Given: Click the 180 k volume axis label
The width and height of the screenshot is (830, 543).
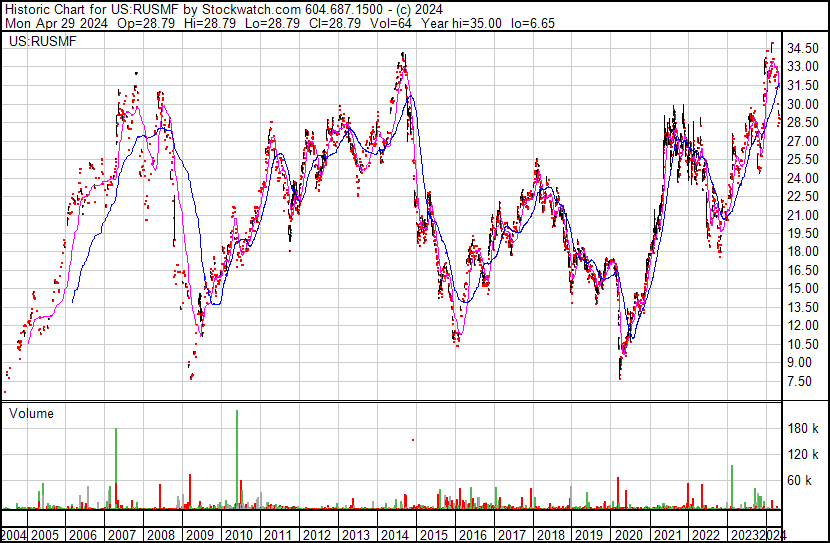Looking at the screenshot, I should click(x=804, y=428).
